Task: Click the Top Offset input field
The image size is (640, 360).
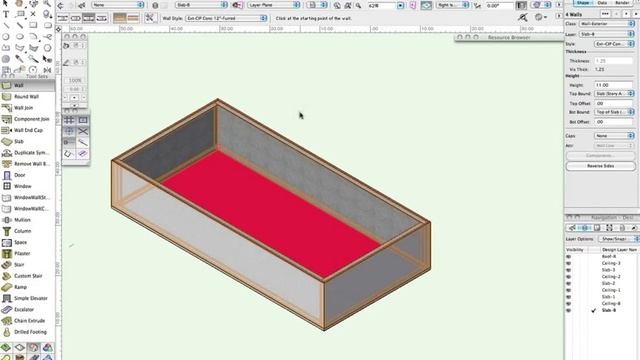Action: click(x=613, y=103)
